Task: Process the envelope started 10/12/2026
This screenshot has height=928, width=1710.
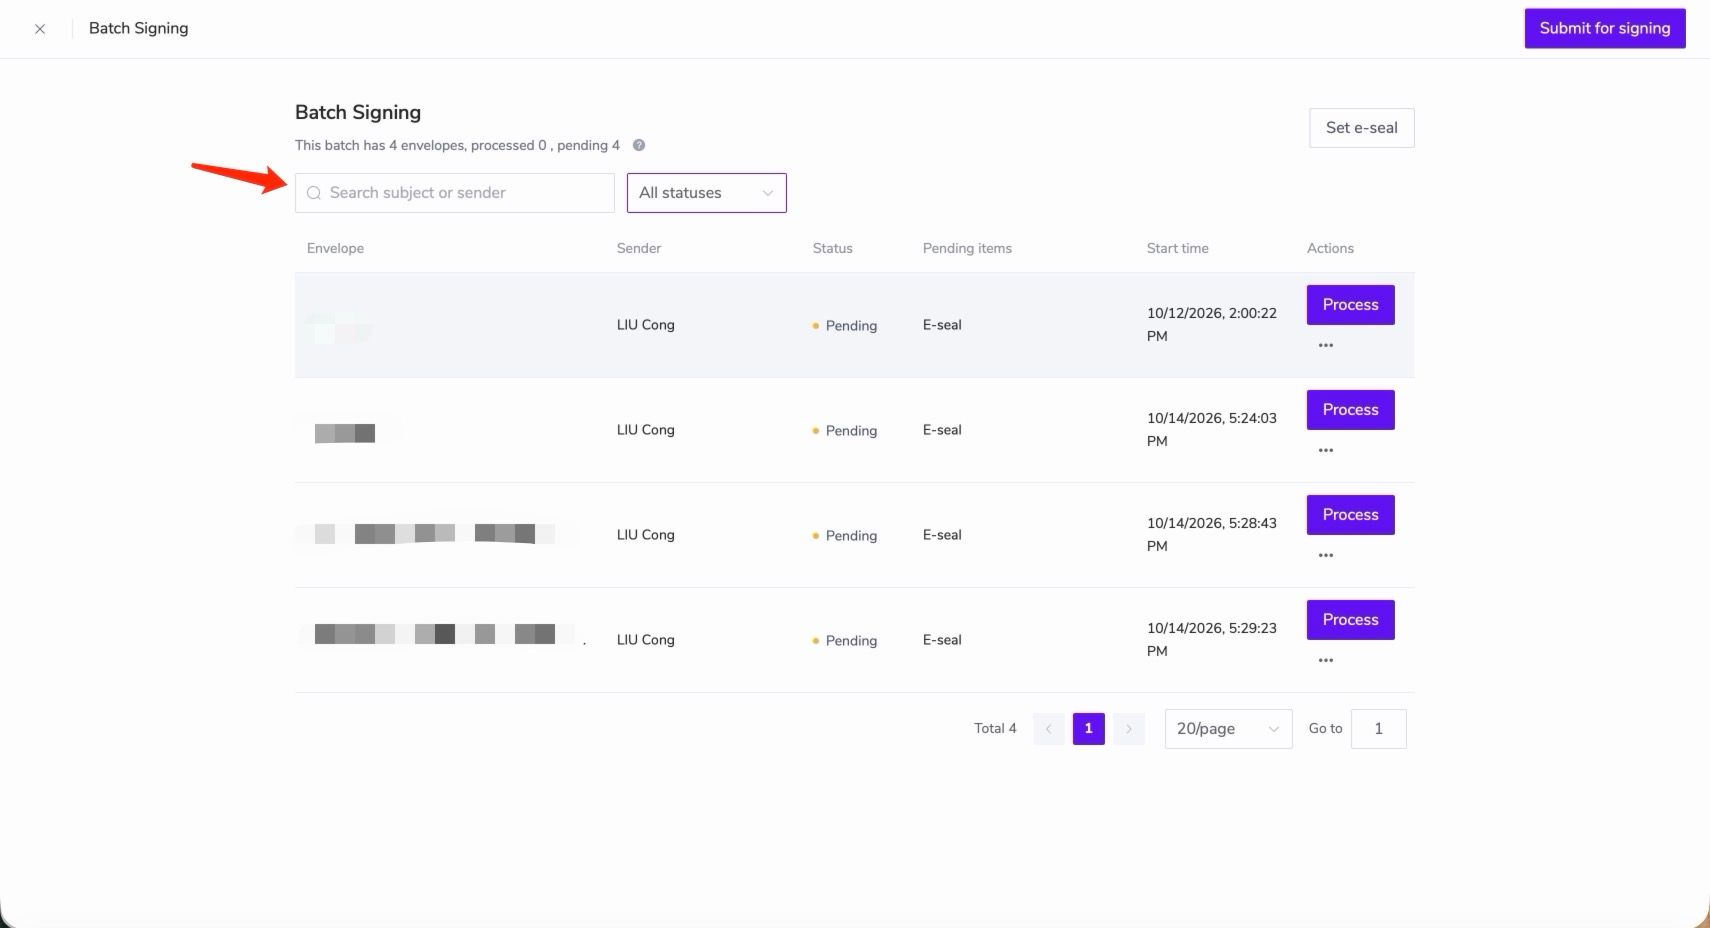Action: [x=1351, y=305]
